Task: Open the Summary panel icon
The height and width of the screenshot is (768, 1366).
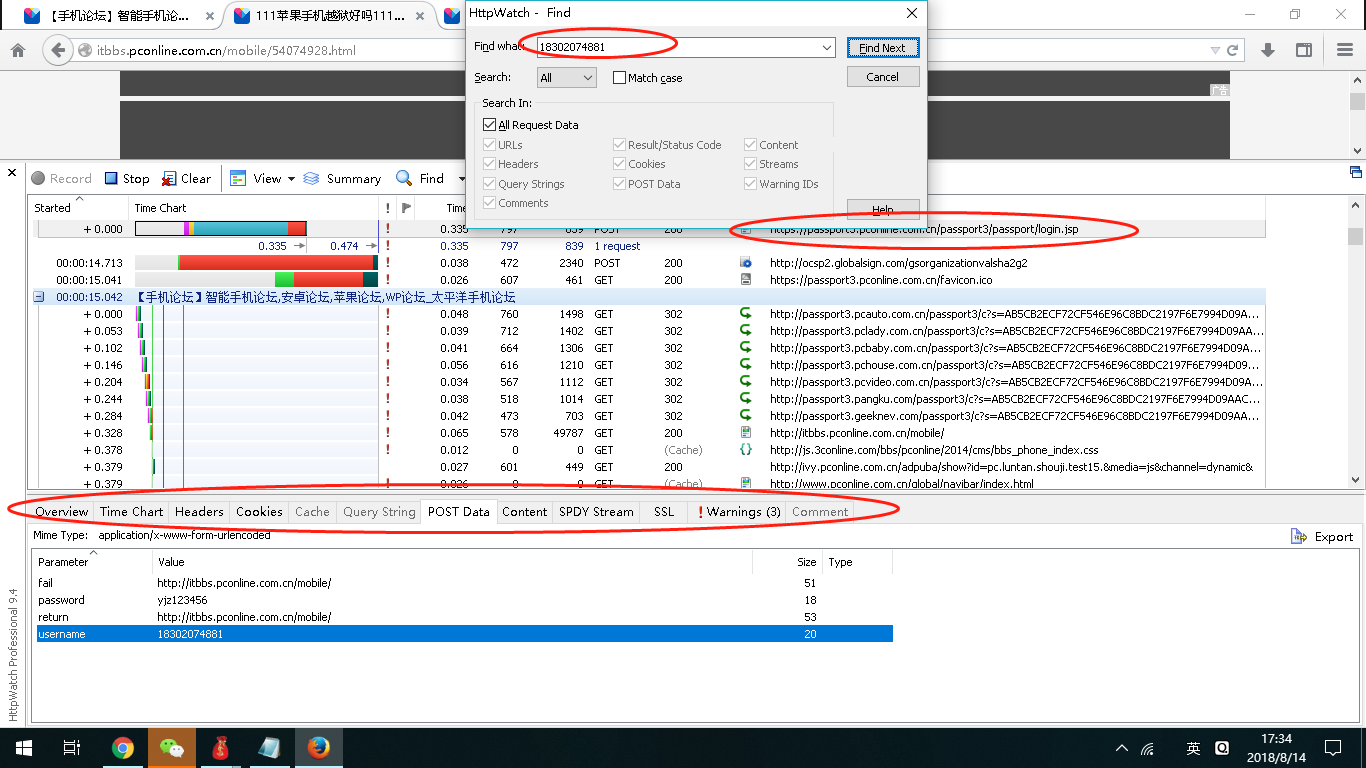Action: [311, 179]
